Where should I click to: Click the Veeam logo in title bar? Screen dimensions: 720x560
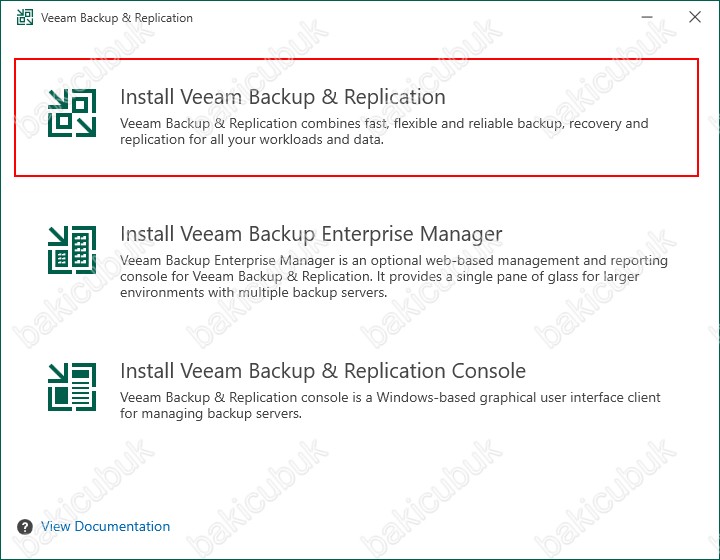coord(25,17)
